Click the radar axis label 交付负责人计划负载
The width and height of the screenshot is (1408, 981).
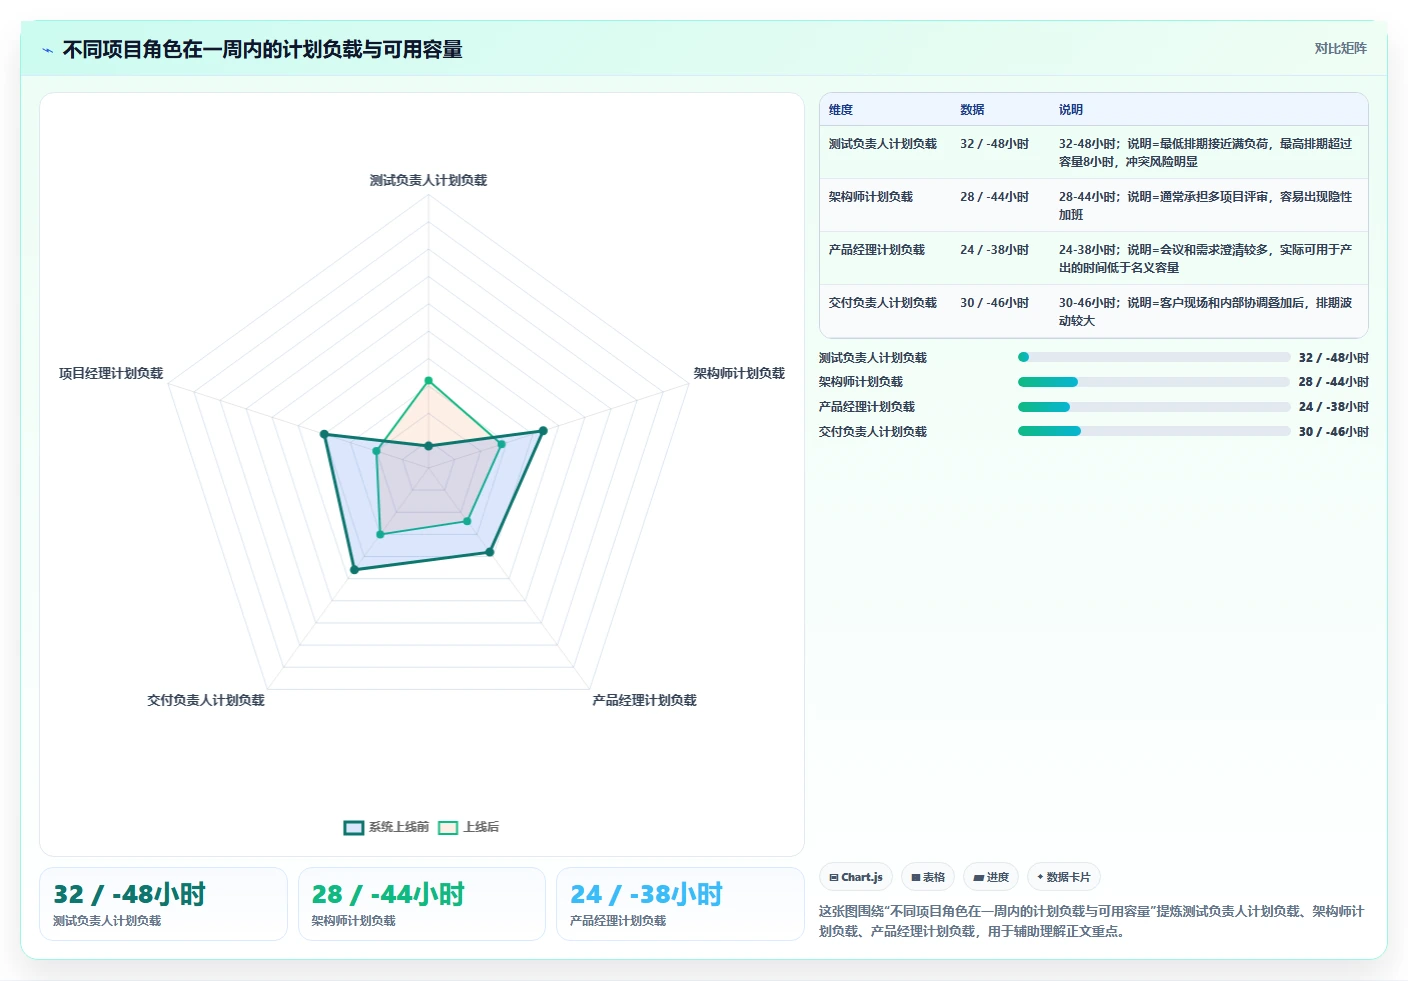coord(206,700)
